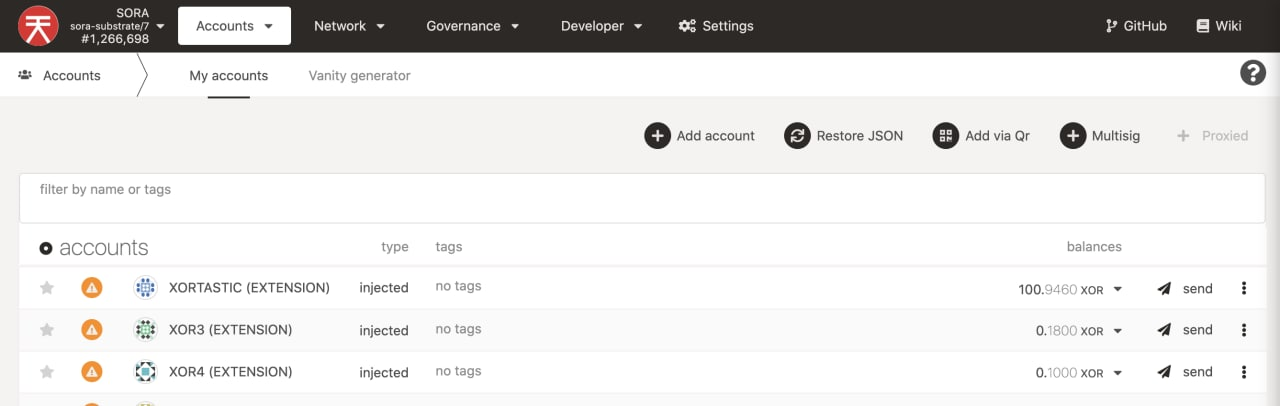Open the Accounts menu
The image size is (1280, 406).
[x=234, y=26]
